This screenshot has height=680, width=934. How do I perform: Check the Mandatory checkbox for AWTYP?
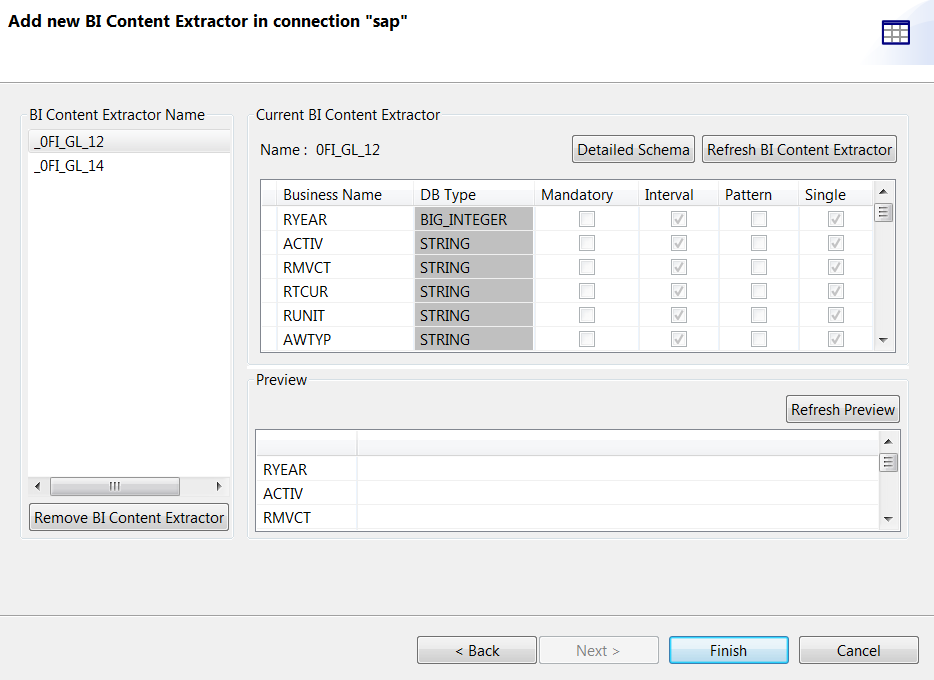586,339
